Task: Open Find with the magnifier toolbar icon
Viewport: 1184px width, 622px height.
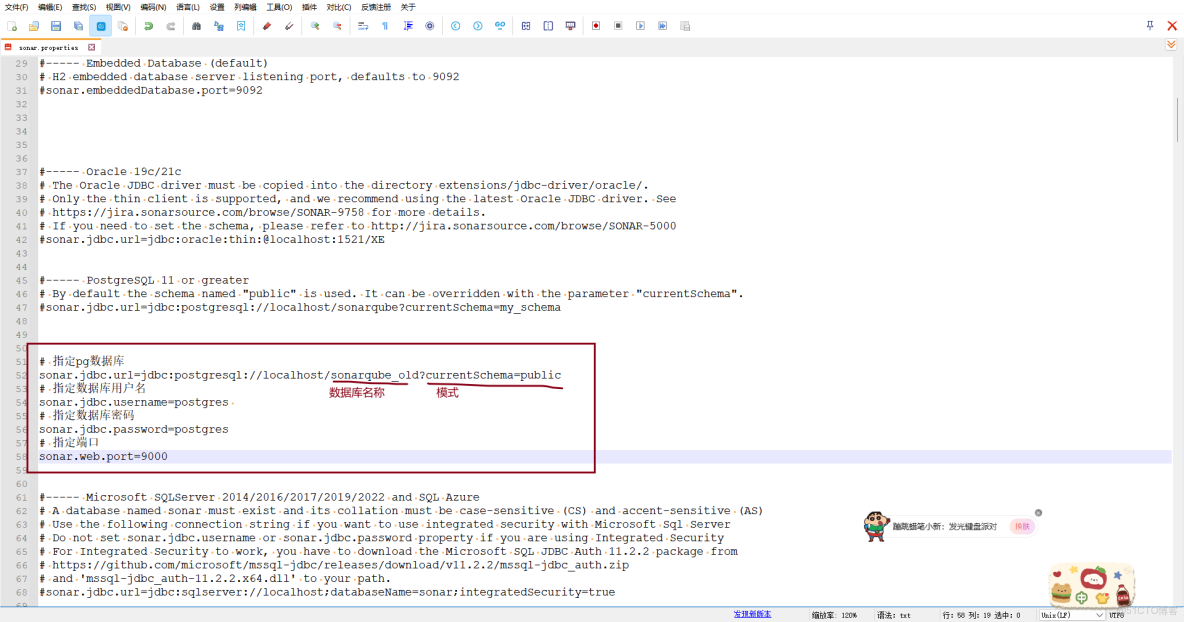Action: point(195,27)
